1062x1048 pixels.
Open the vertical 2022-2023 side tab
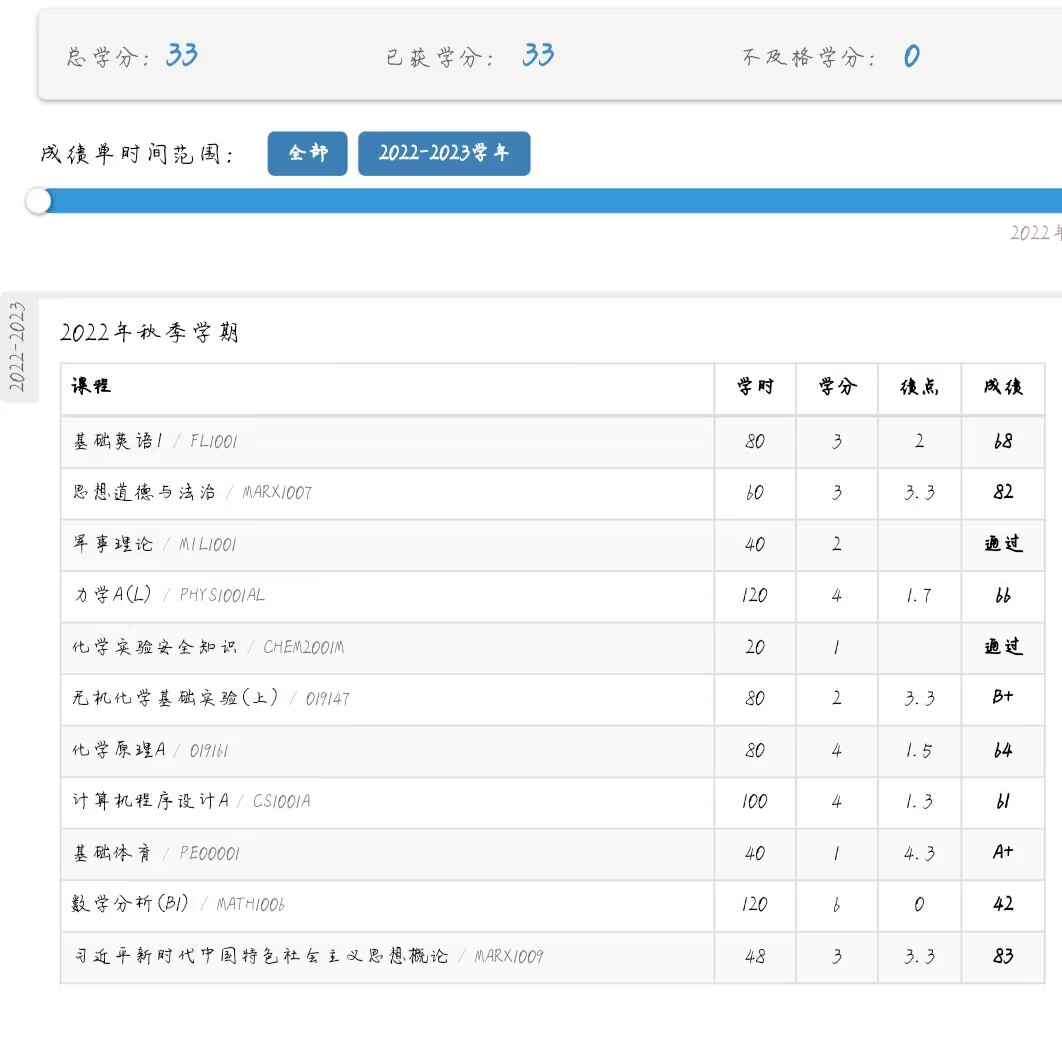(18, 347)
